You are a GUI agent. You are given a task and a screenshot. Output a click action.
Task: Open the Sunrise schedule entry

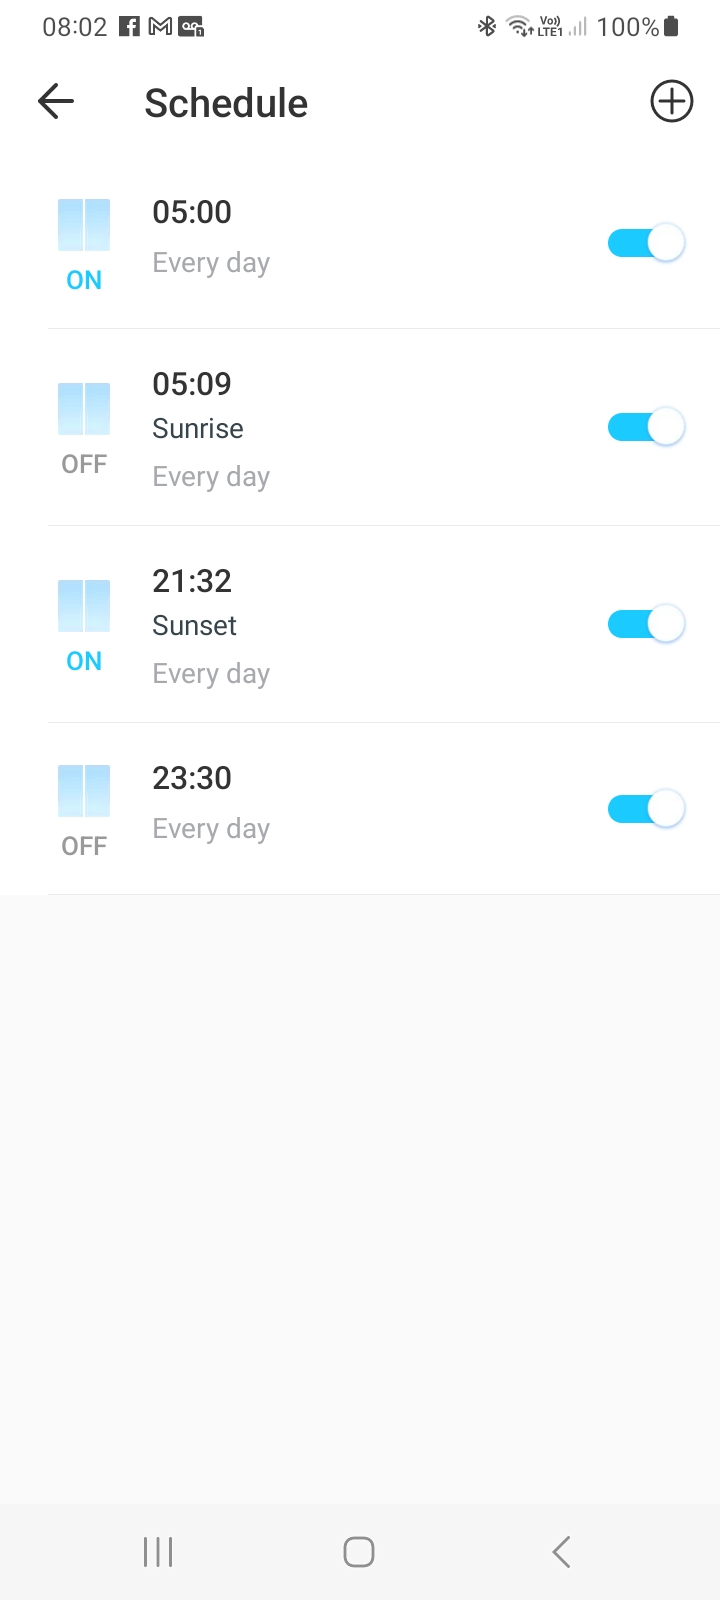click(x=198, y=429)
